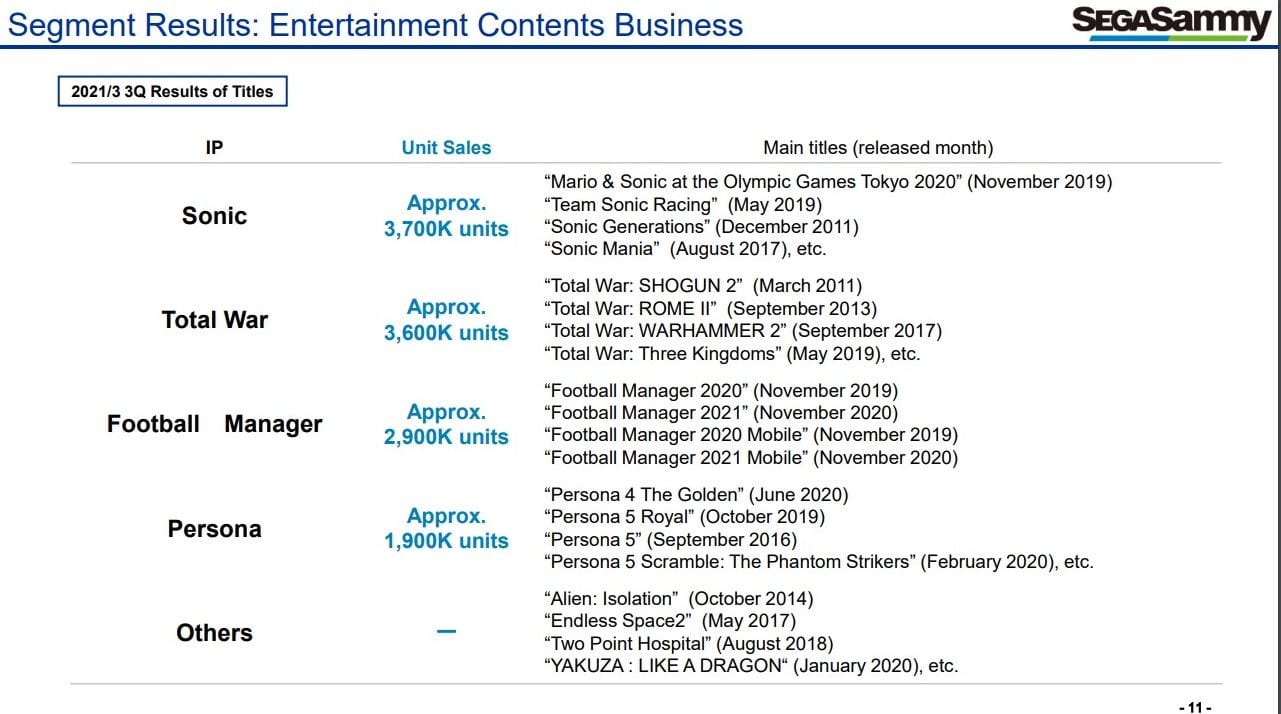Click 'Approx. 3,600K units' for Total War

[446, 320]
